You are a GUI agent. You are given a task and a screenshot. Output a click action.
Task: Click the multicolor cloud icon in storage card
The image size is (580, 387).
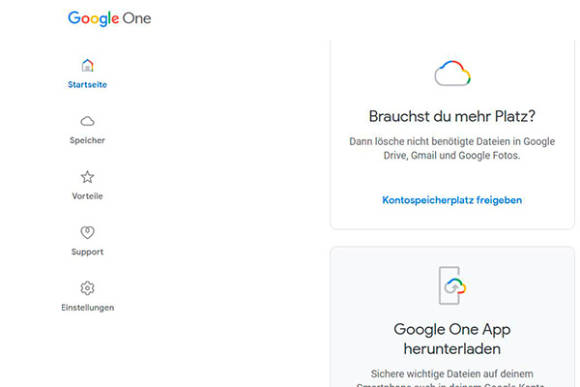point(452,73)
